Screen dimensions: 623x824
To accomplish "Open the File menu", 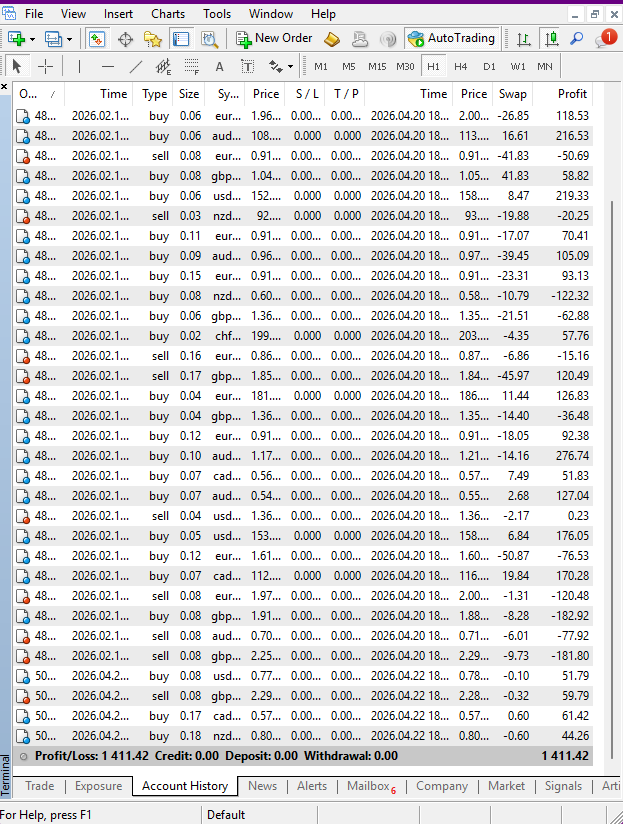I will [34, 14].
